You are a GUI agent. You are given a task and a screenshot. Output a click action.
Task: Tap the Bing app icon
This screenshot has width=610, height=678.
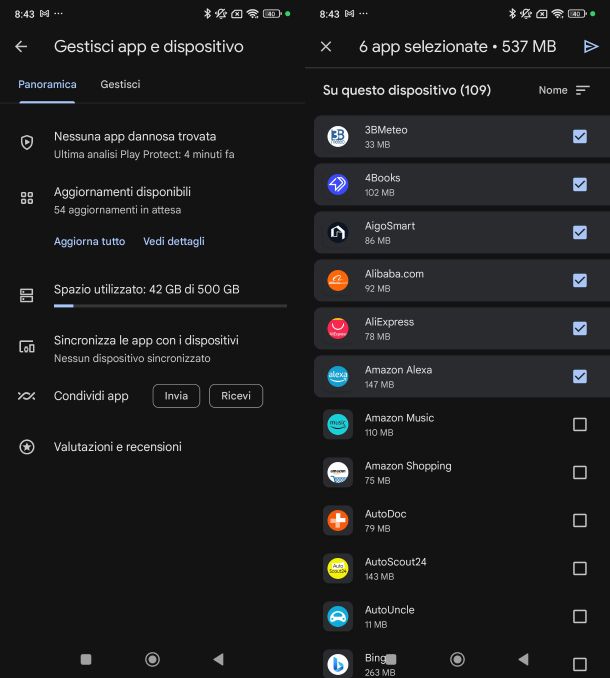pos(338,664)
